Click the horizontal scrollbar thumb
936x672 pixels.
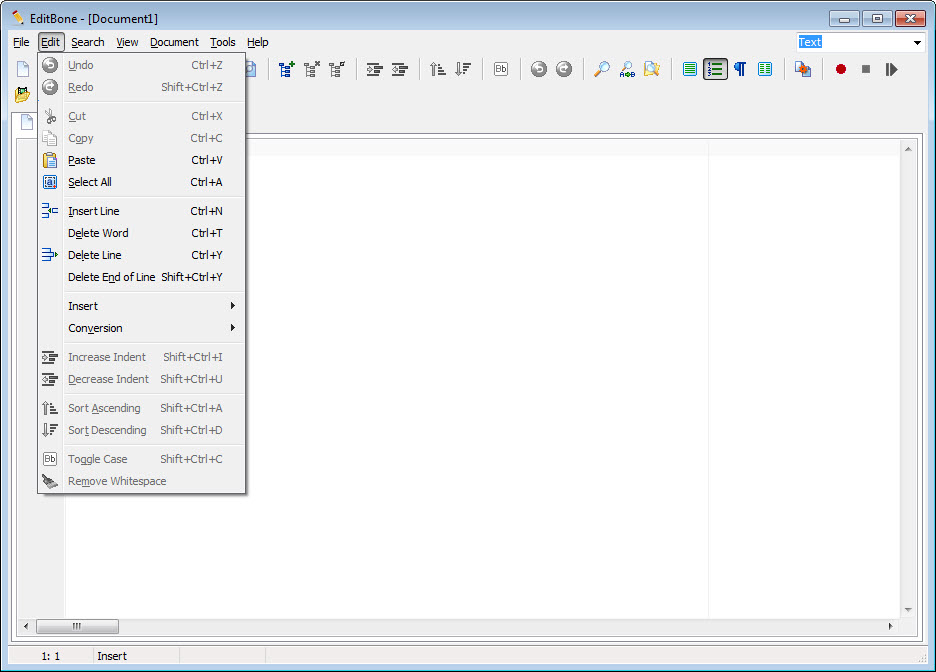click(77, 627)
